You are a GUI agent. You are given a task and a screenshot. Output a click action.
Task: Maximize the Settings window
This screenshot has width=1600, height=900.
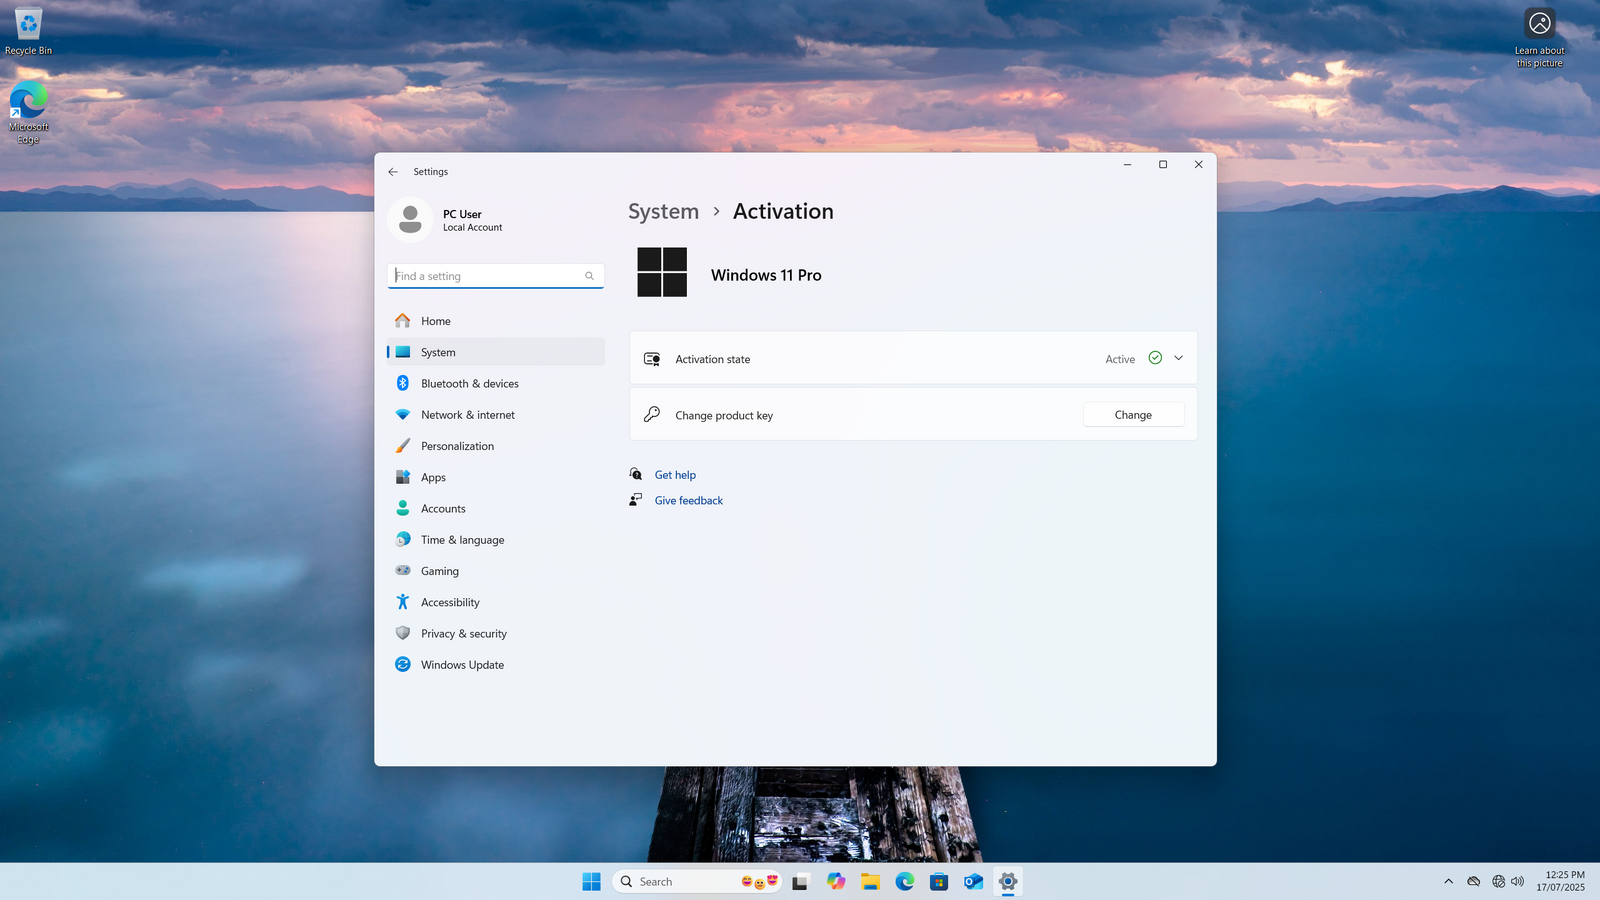point(1163,165)
